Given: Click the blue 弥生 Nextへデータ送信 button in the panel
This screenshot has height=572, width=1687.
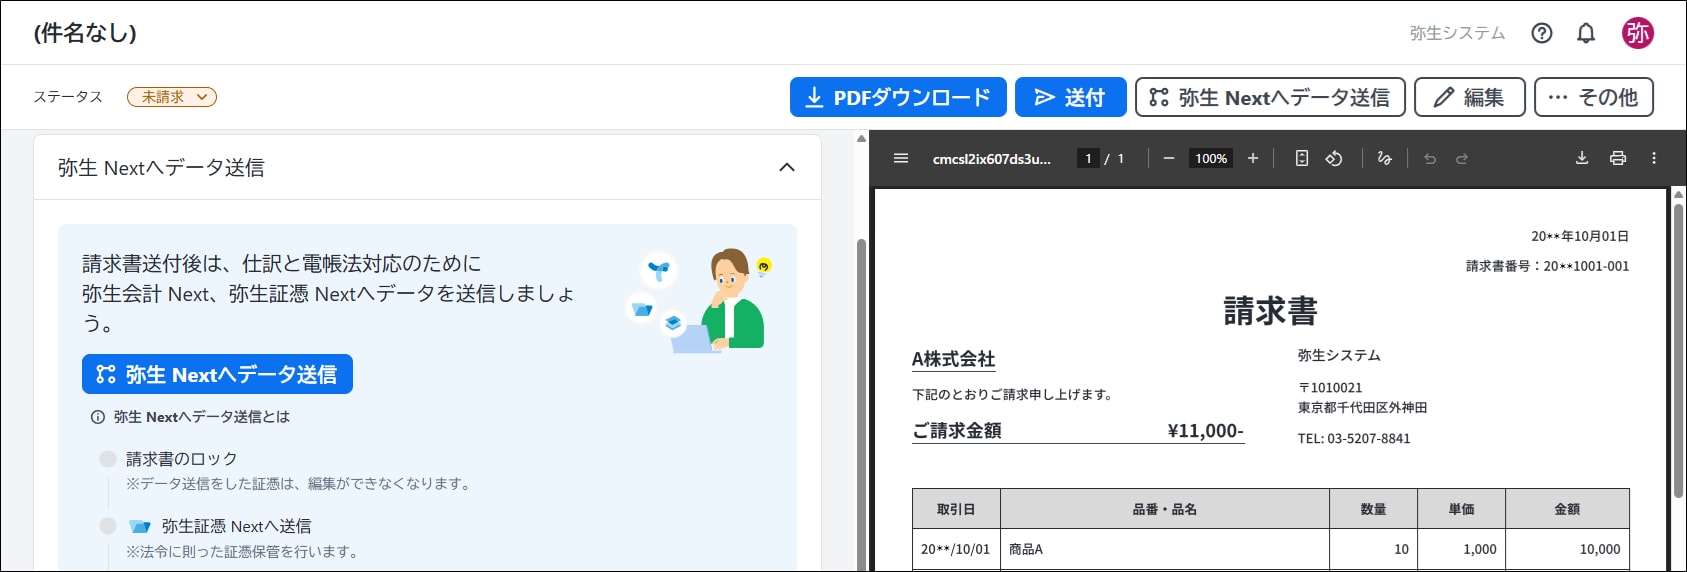Looking at the screenshot, I should [217, 374].
